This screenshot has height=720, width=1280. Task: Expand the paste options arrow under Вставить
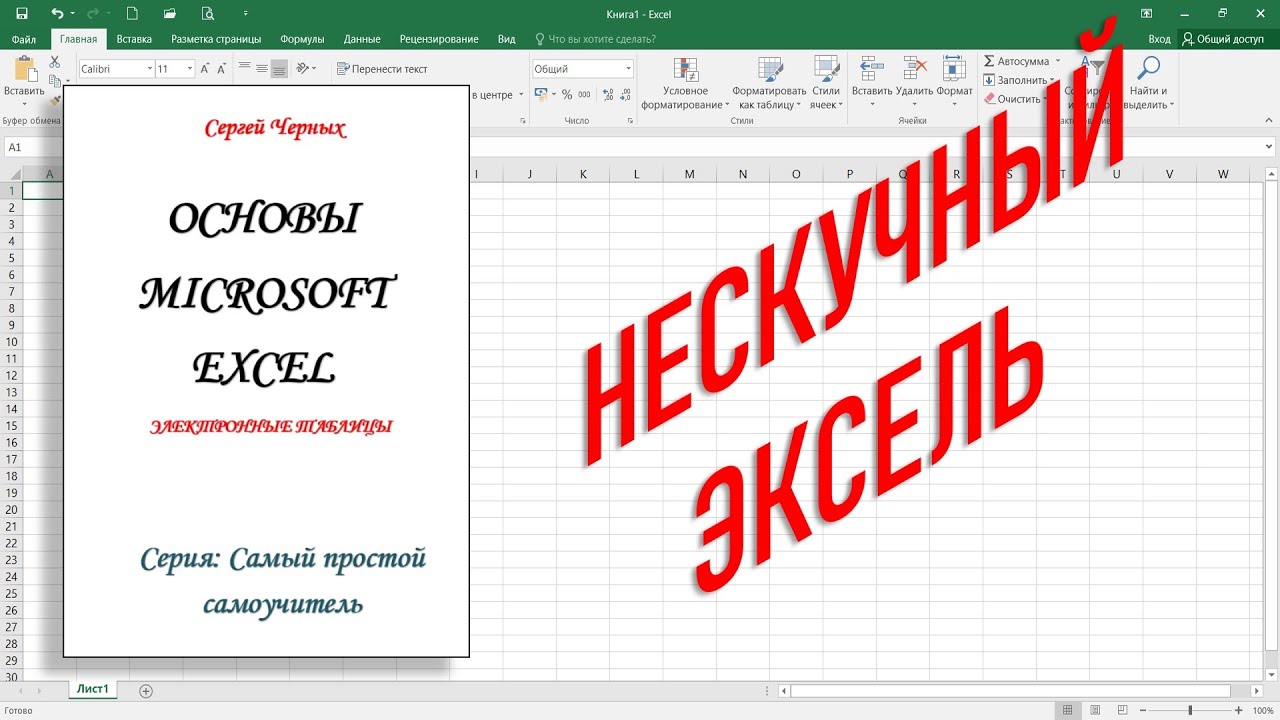[x=24, y=103]
